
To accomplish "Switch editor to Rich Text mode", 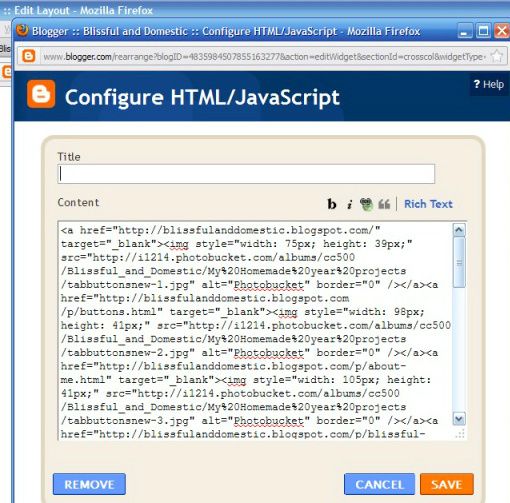I will tap(428, 204).
